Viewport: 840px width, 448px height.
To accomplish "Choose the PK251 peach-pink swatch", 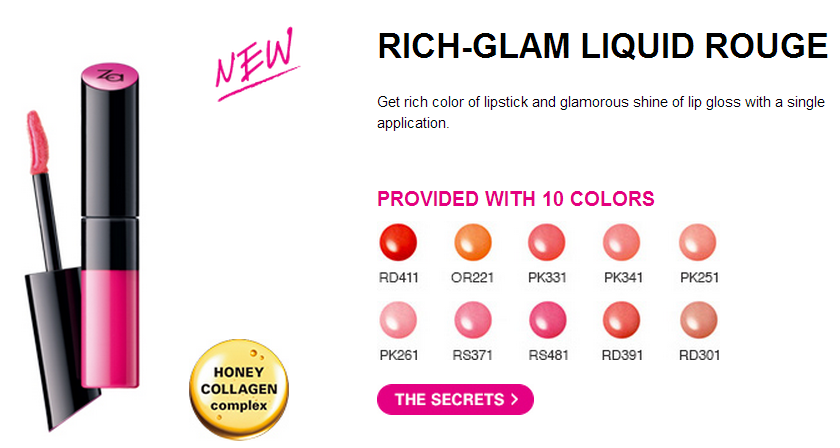I will 698,242.
